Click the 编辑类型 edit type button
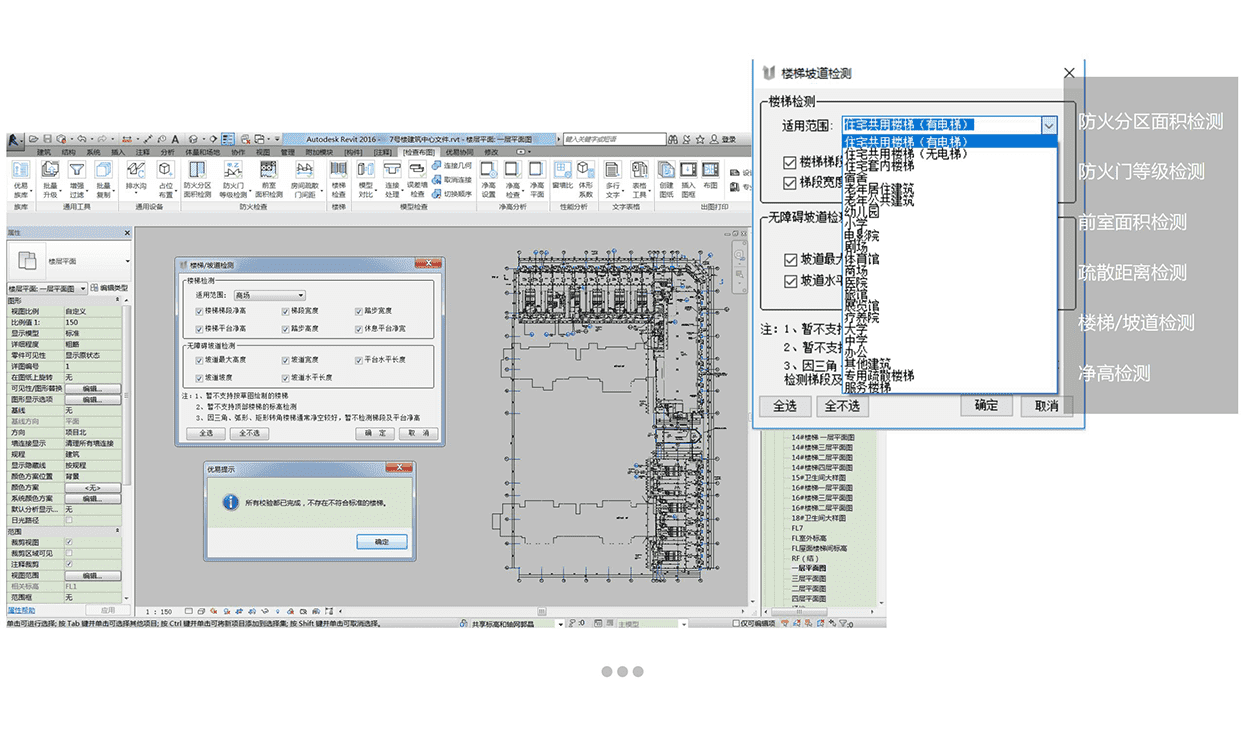Screen dimensions: 1245x744 coord(110,288)
